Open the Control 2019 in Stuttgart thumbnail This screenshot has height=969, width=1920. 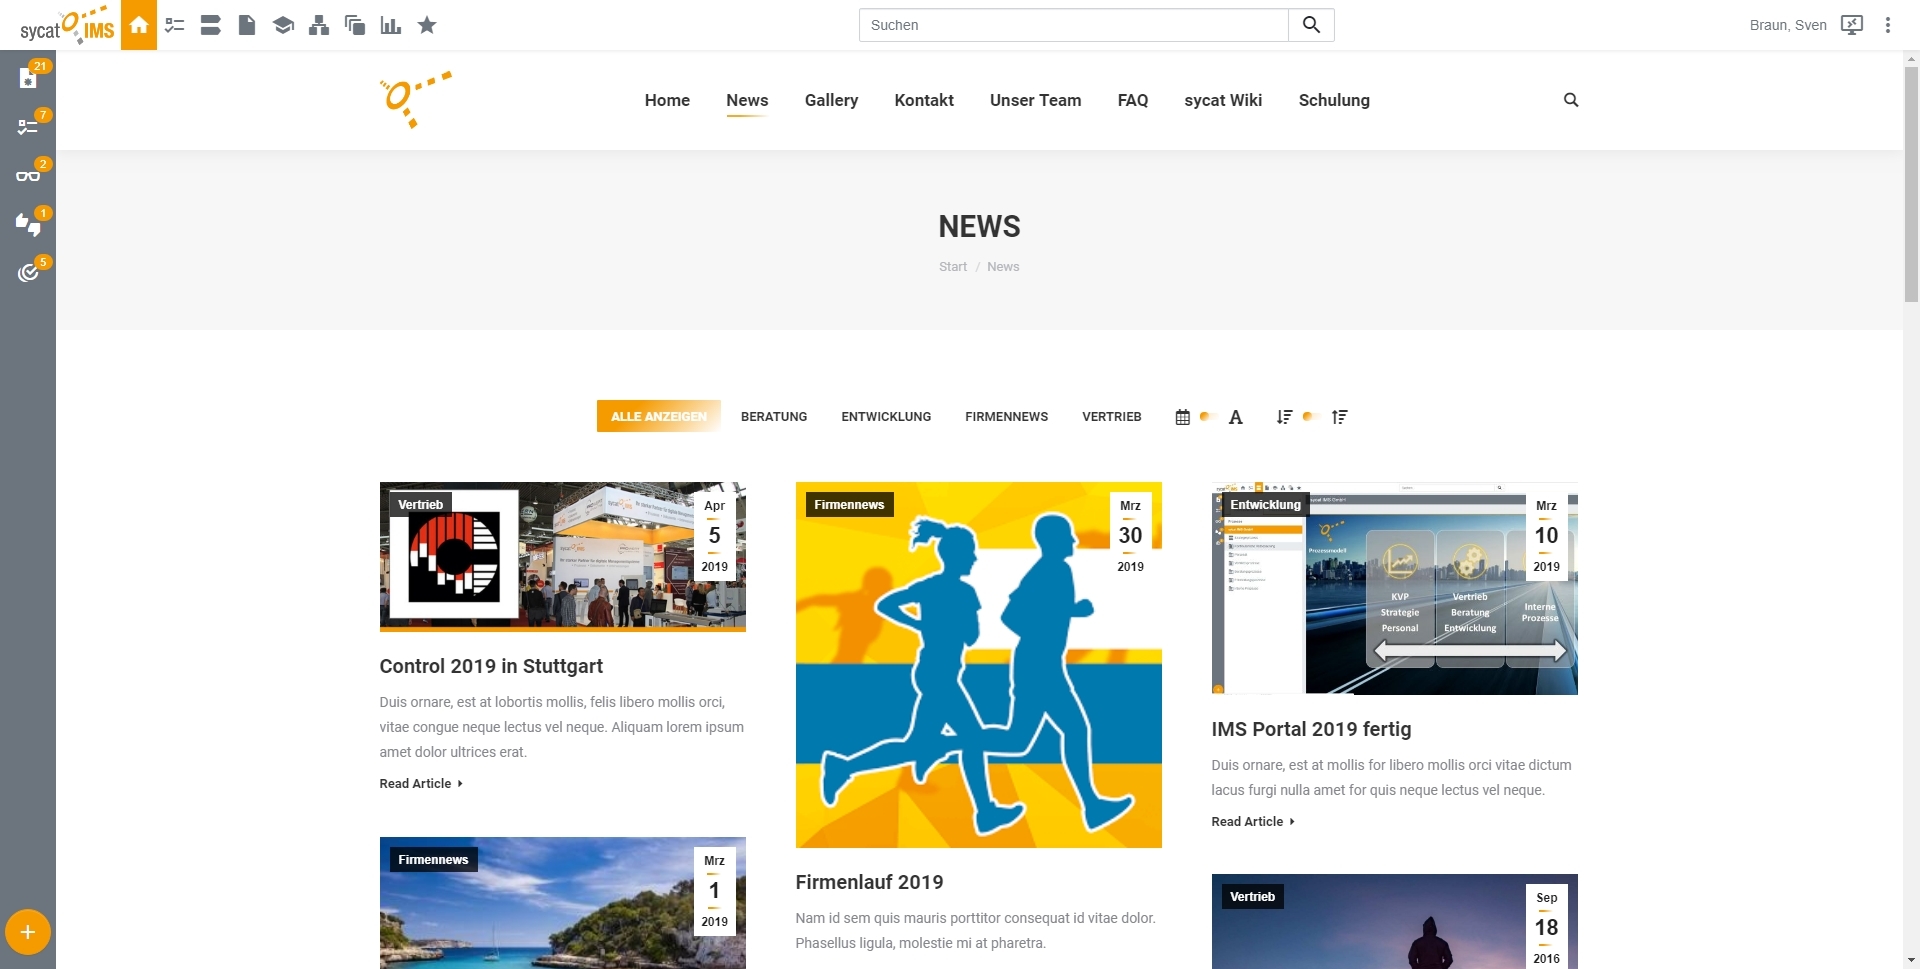(x=562, y=557)
